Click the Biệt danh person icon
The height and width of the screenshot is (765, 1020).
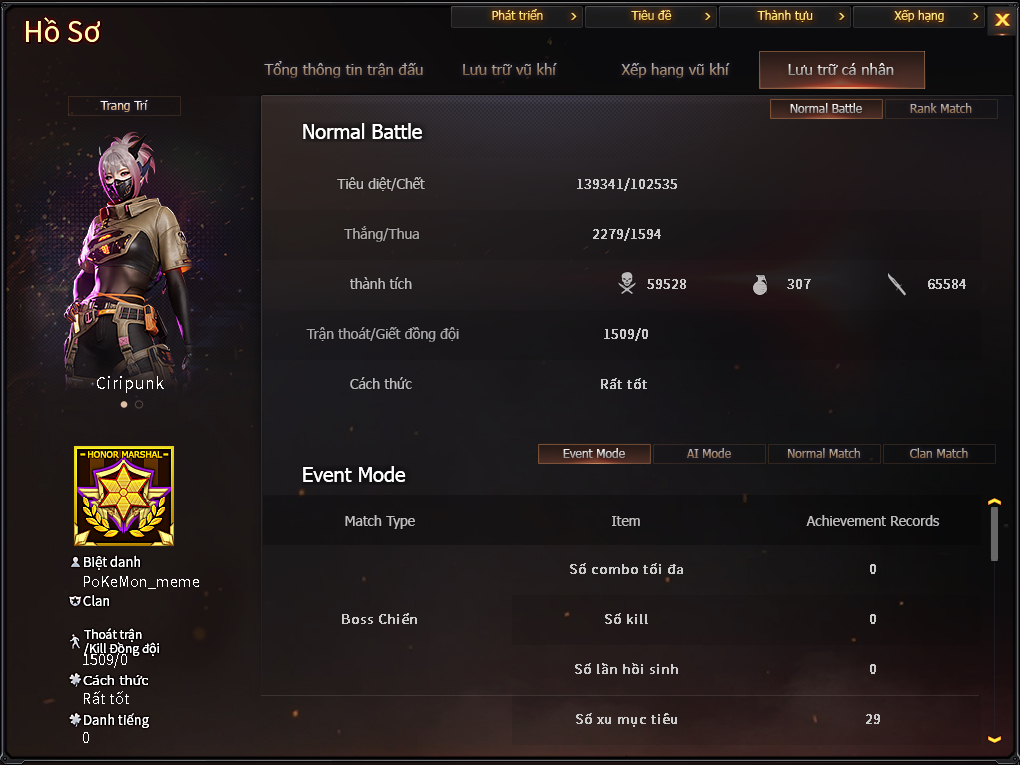click(75, 561)
